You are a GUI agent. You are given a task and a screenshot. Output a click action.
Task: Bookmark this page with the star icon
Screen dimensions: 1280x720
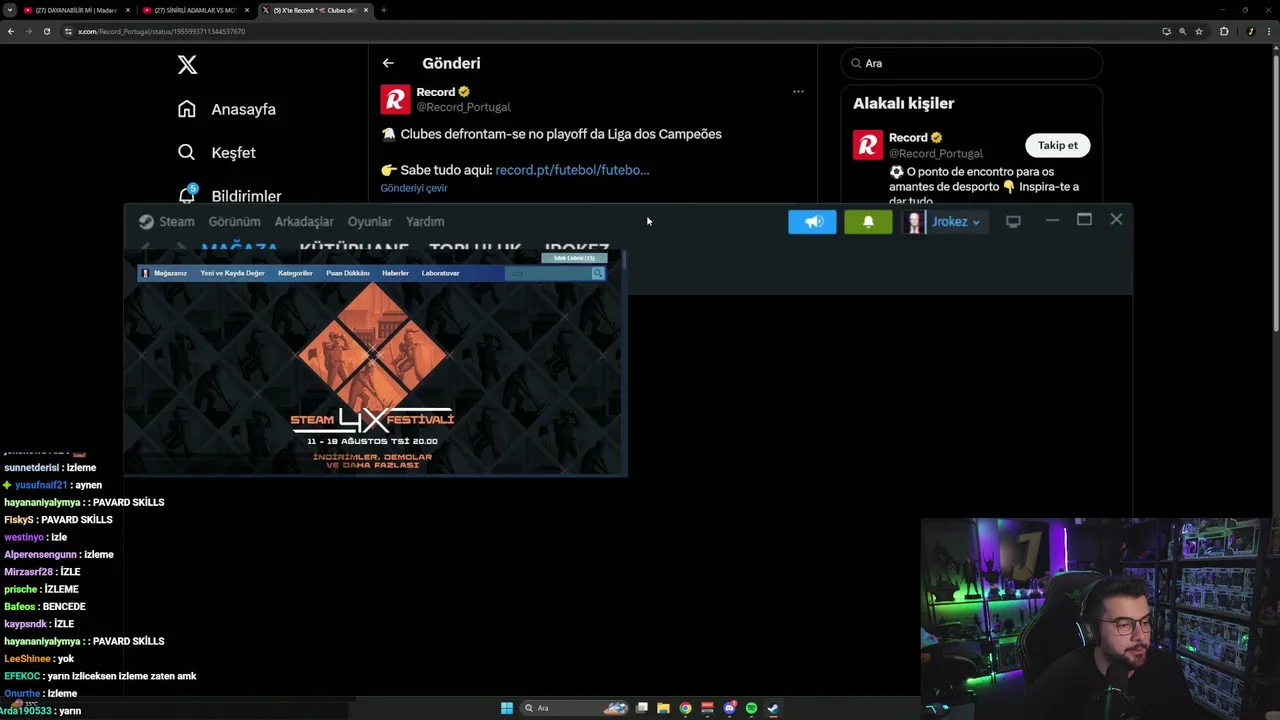(1199, 31)
